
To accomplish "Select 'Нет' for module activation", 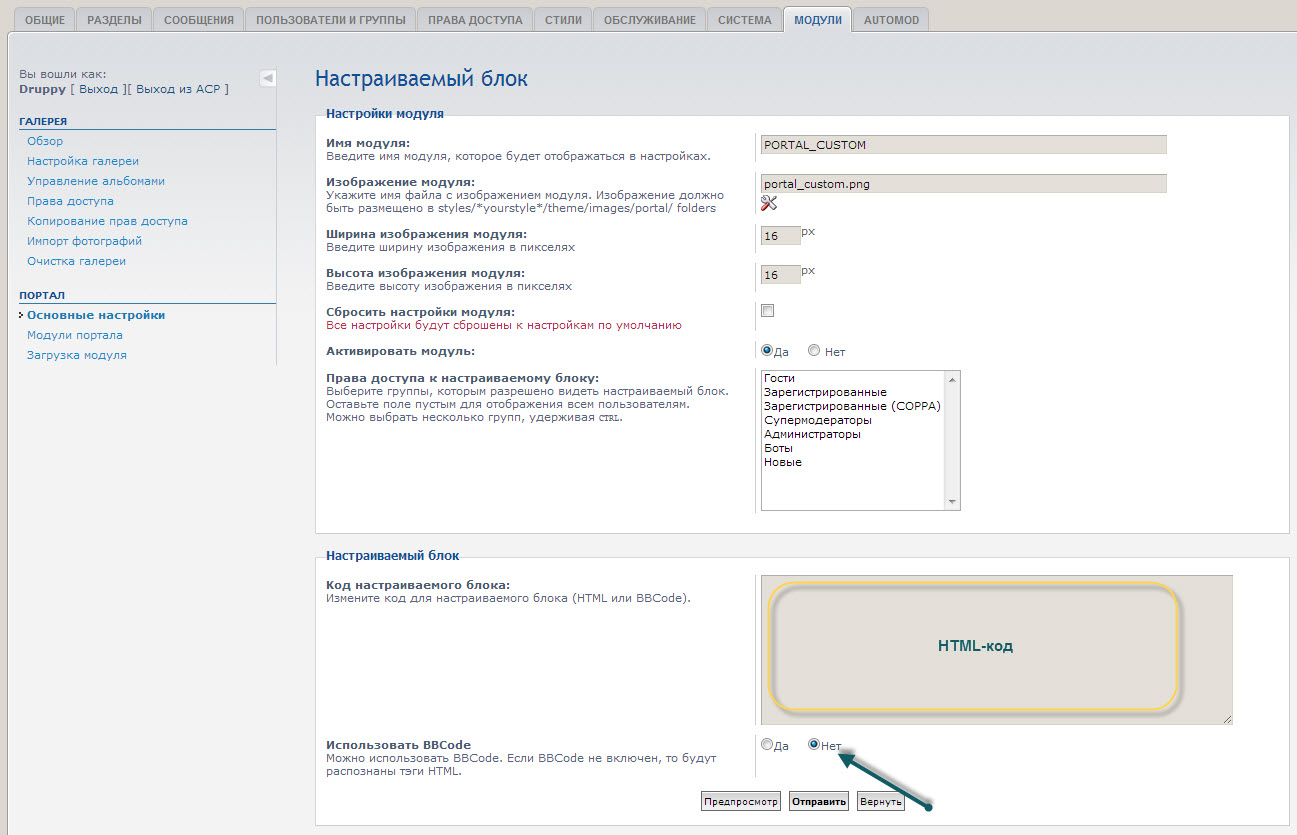I will tap(814, 351).
